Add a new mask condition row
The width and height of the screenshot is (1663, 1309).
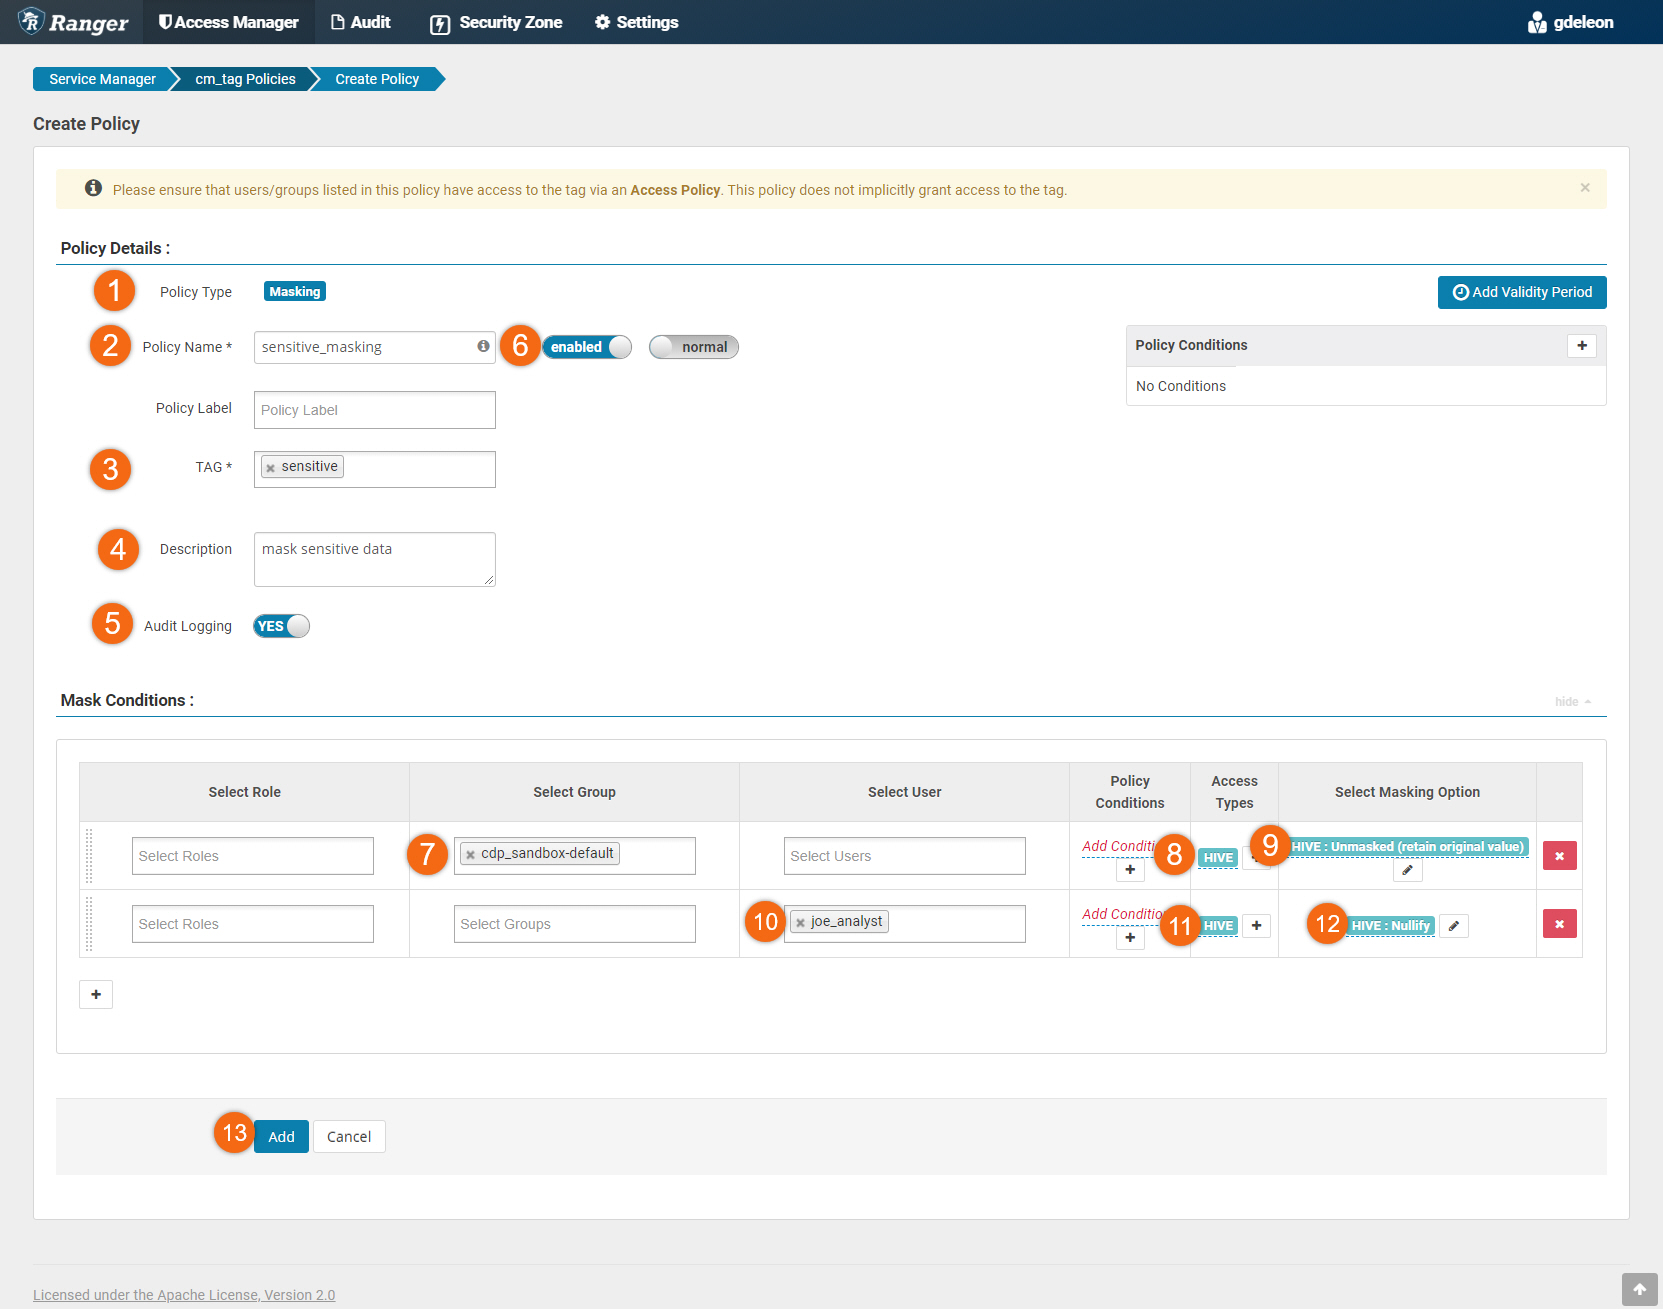(x=96, y=994)
